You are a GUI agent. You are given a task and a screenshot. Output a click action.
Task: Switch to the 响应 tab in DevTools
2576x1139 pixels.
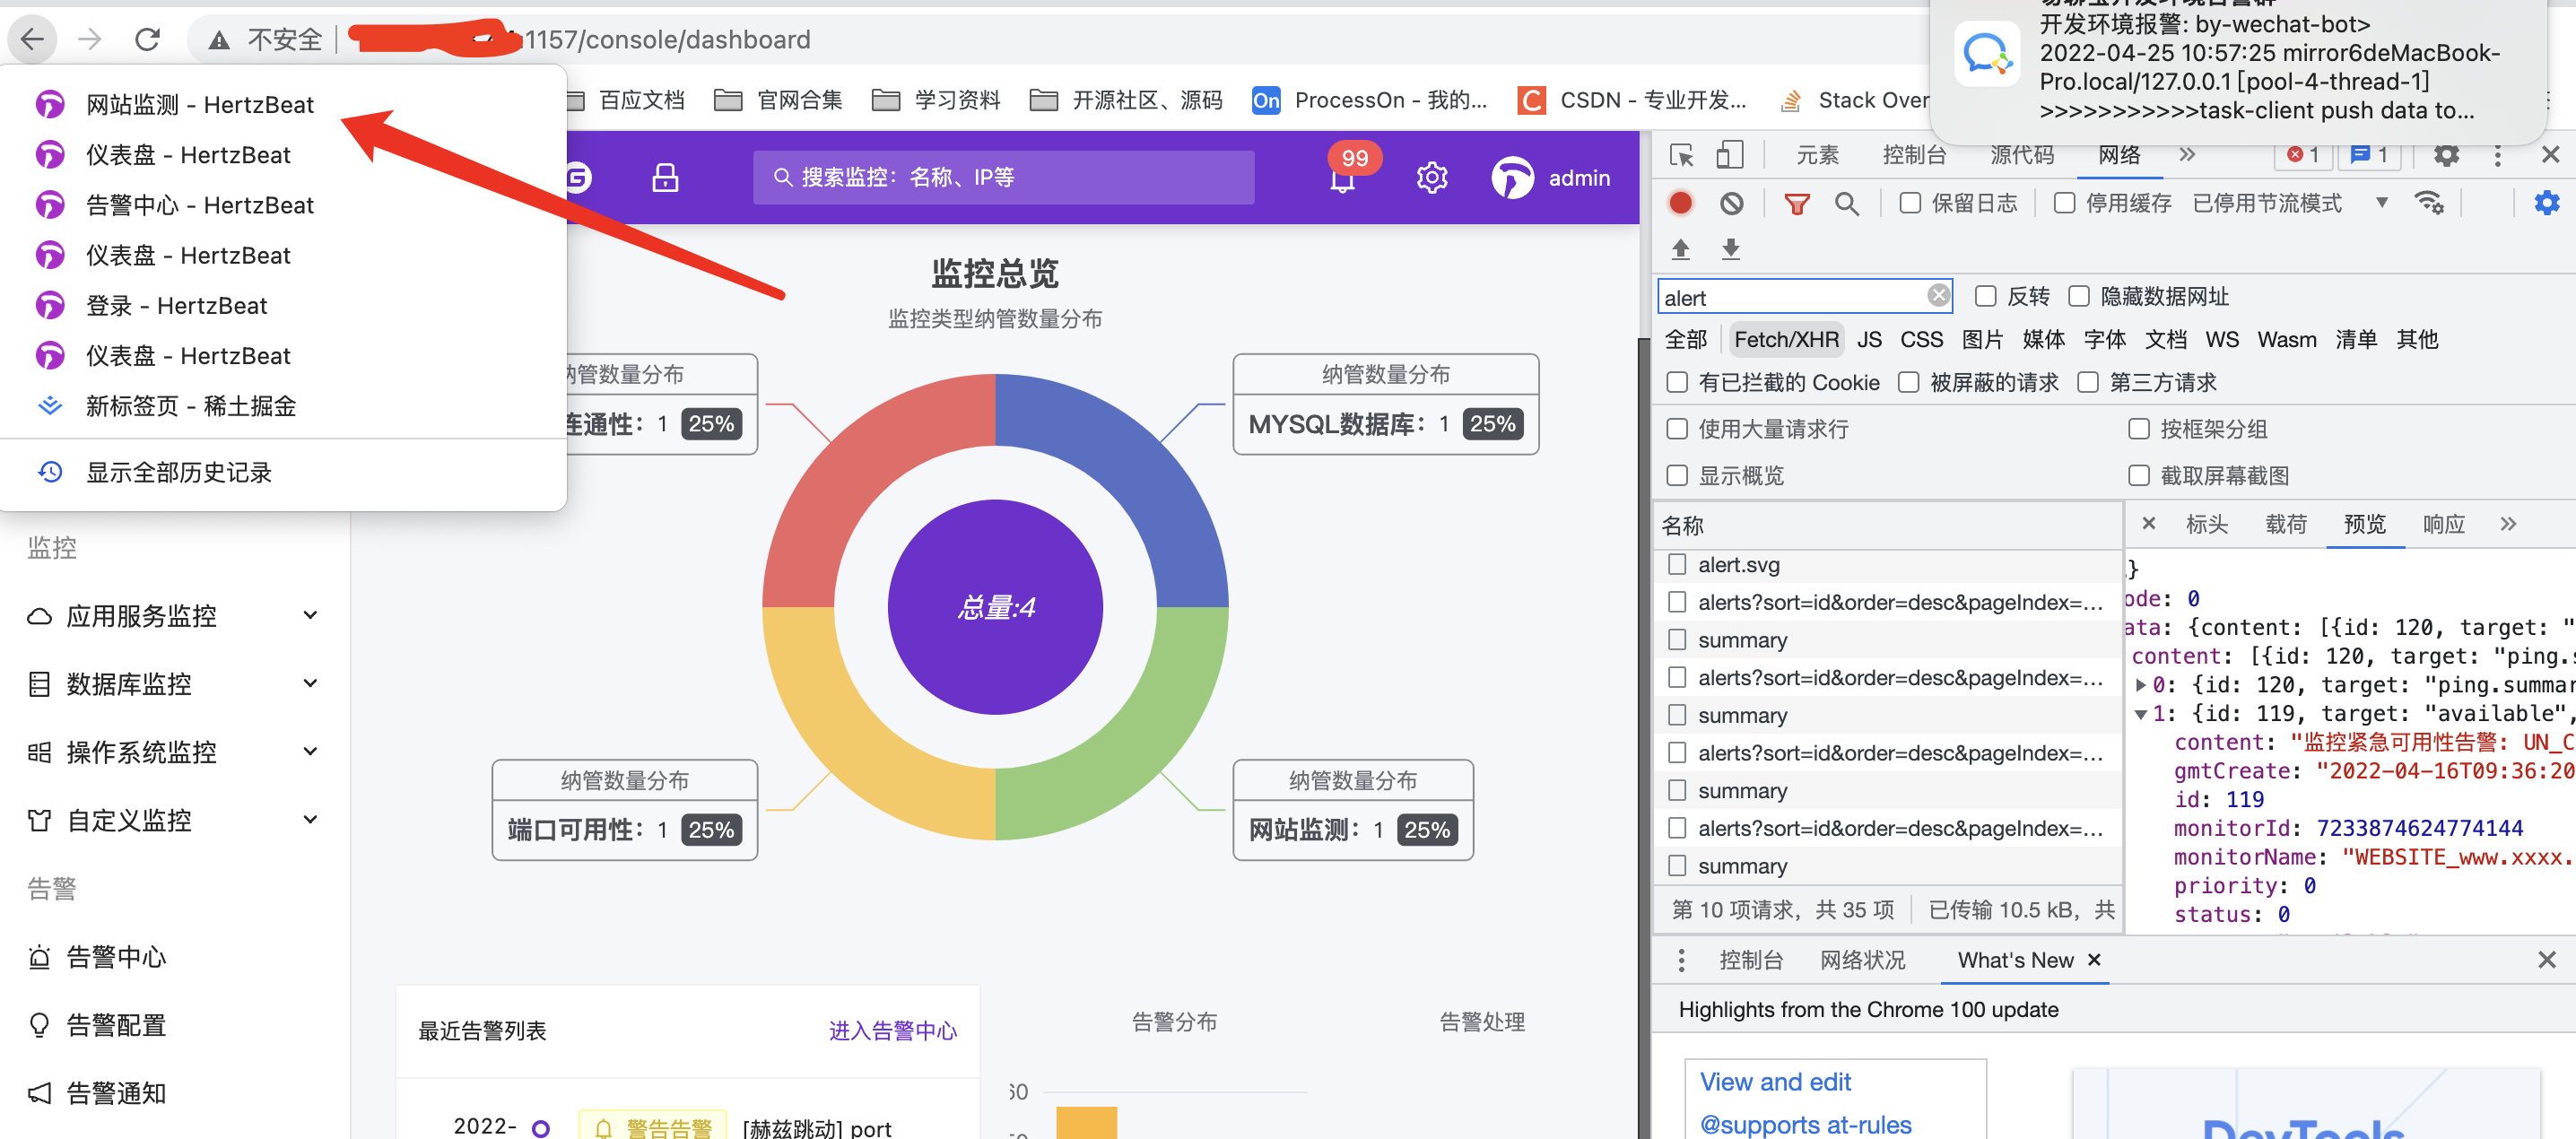pos(2444,524)
